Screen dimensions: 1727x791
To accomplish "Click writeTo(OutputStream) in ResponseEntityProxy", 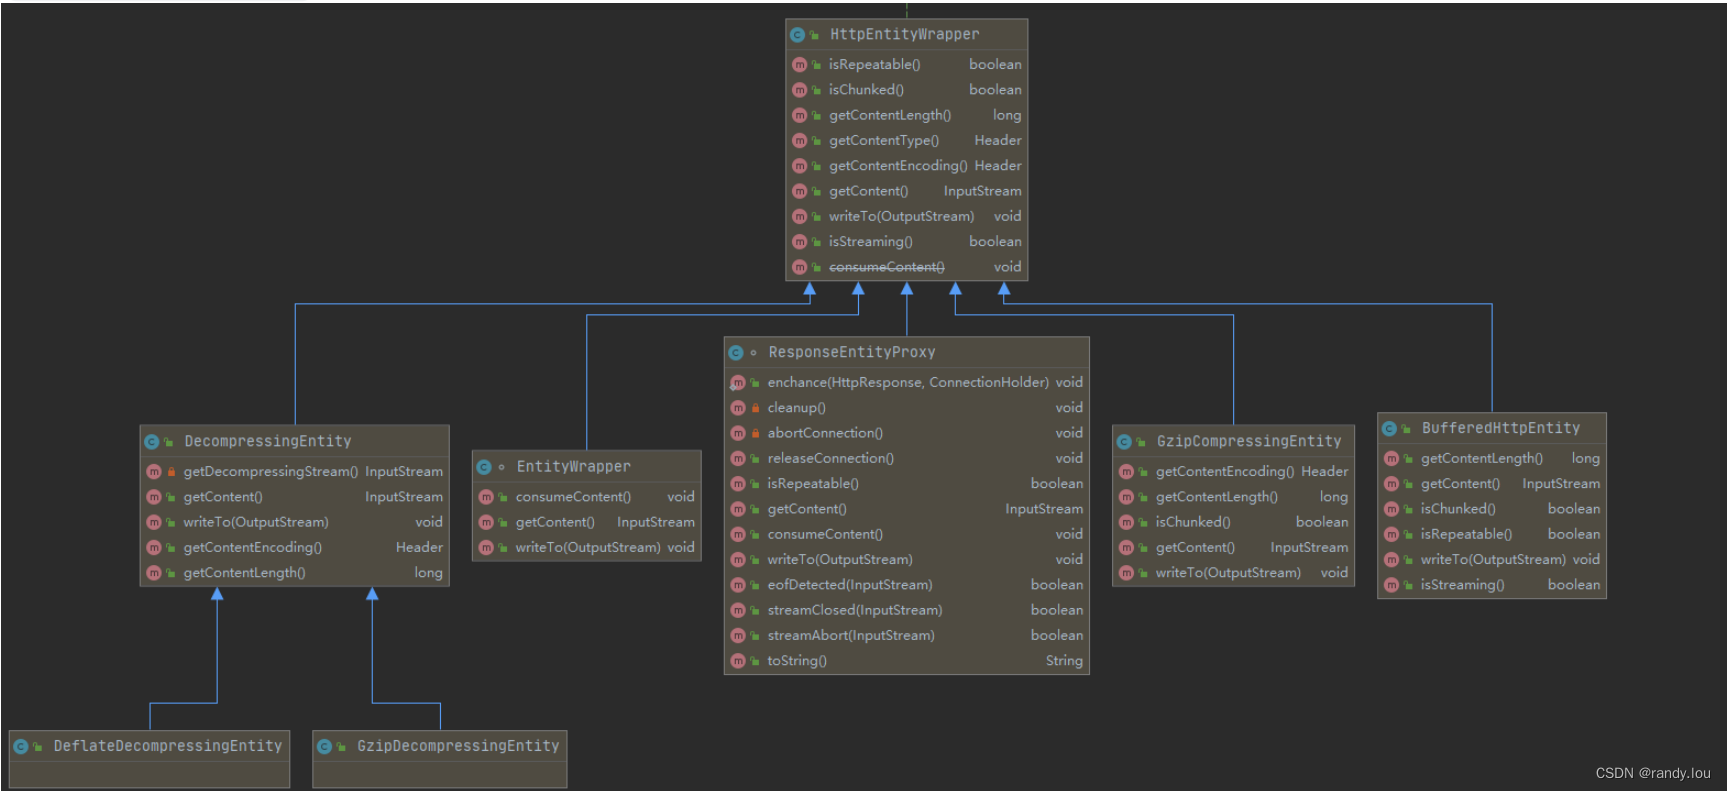I will 840,560.
